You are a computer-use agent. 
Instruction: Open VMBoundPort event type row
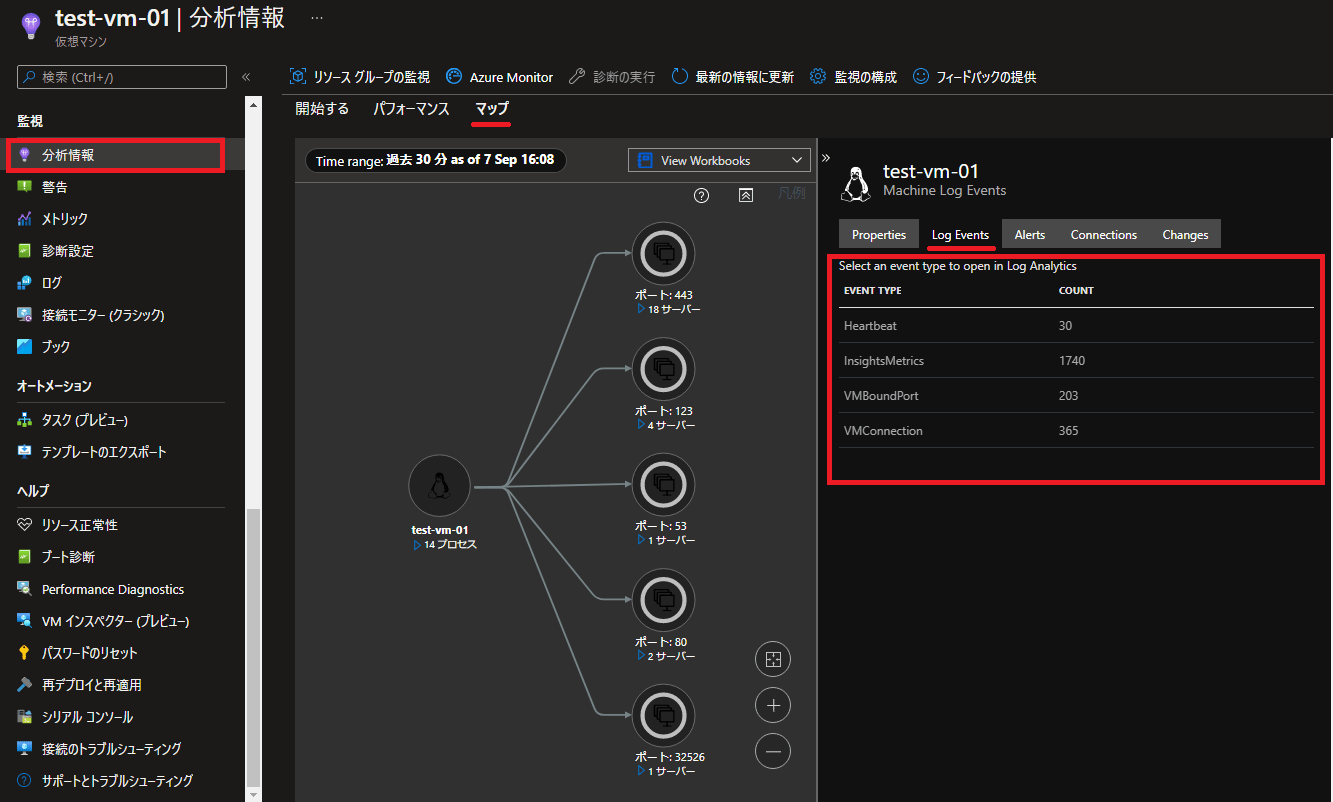point(1076,395)
